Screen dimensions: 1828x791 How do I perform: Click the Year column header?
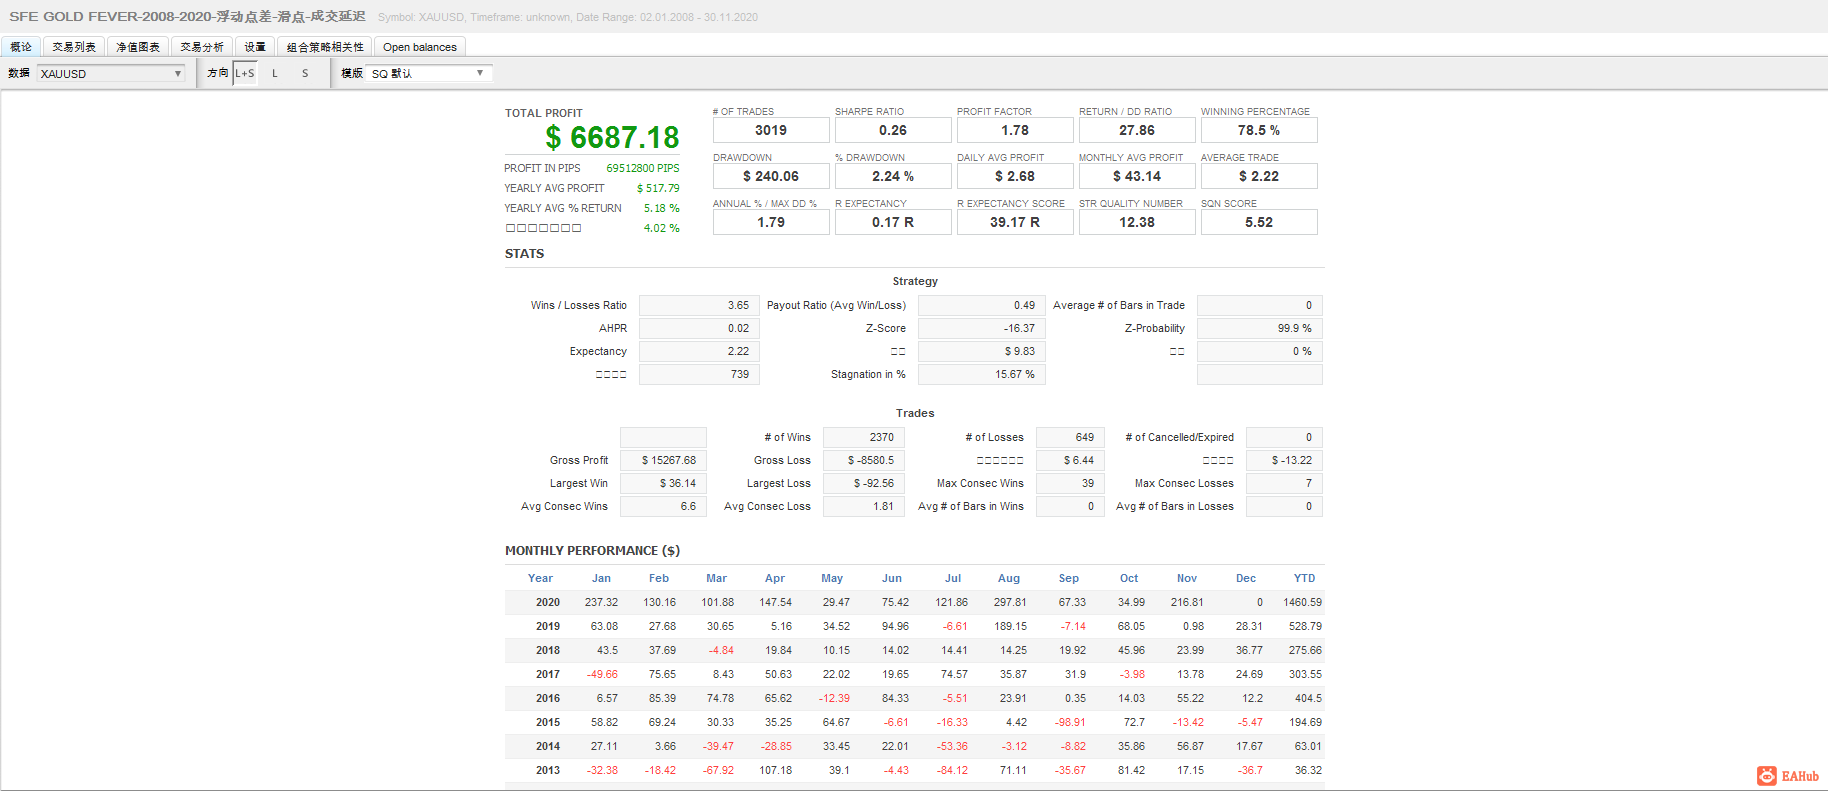pyautogui.click(x=540, y=578)
